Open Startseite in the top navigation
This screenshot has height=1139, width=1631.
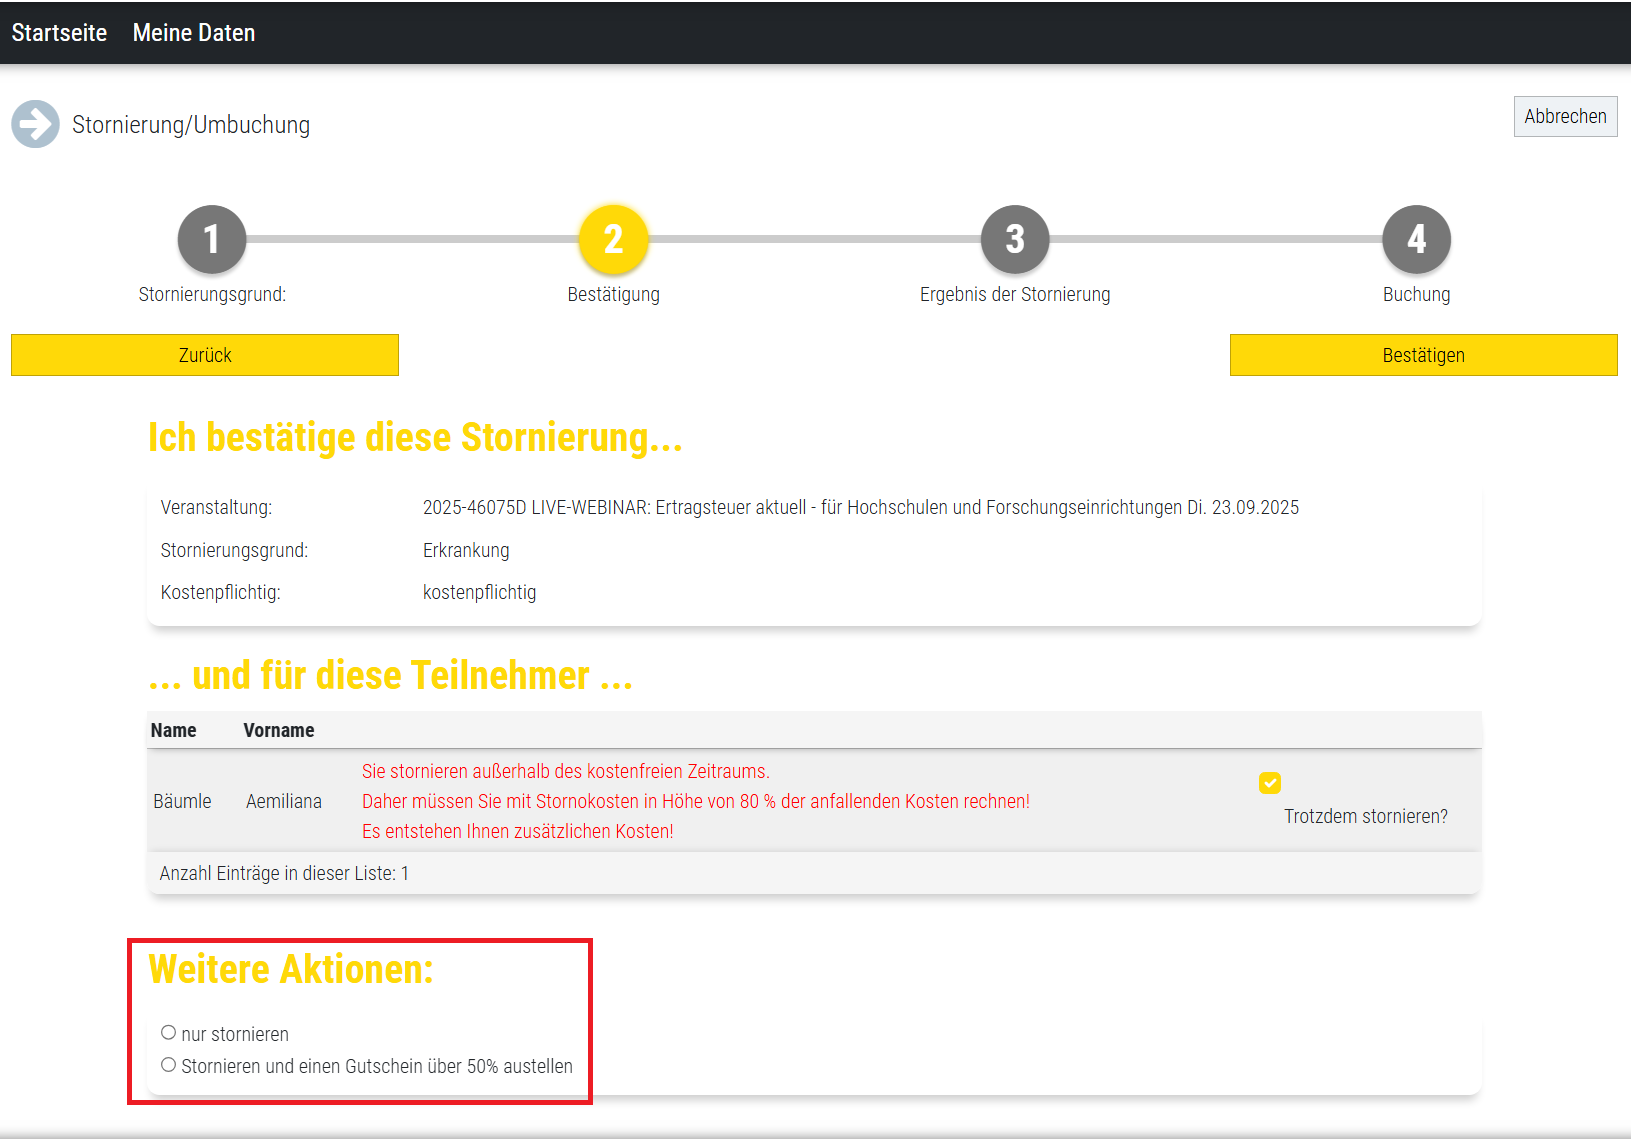pyautogui.click(x=59, y=33)
